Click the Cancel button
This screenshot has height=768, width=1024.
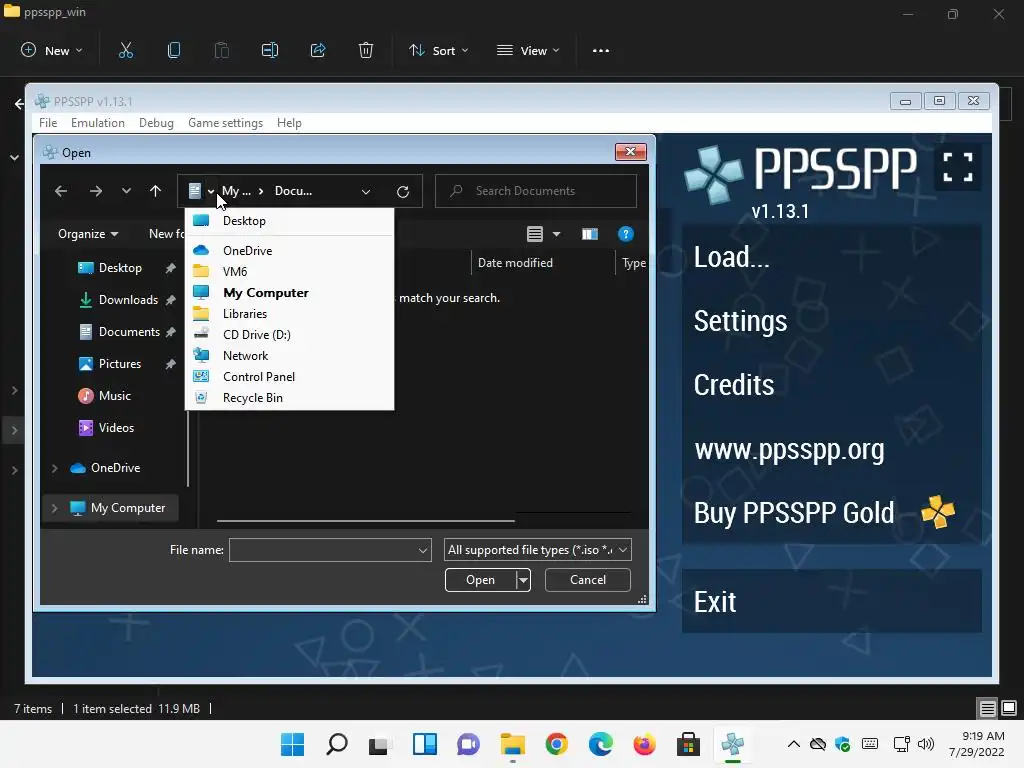[588, 580]
